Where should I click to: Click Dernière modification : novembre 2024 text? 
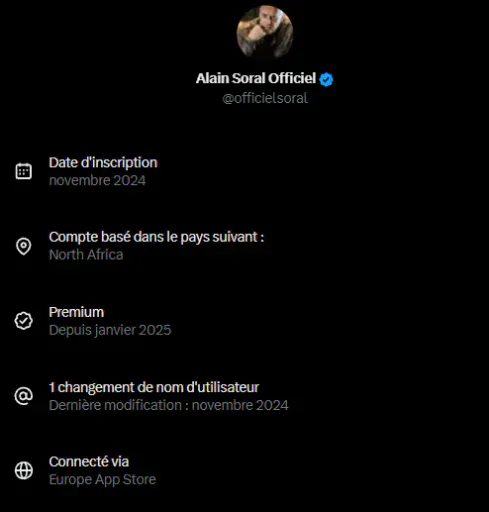click(168, 405)
